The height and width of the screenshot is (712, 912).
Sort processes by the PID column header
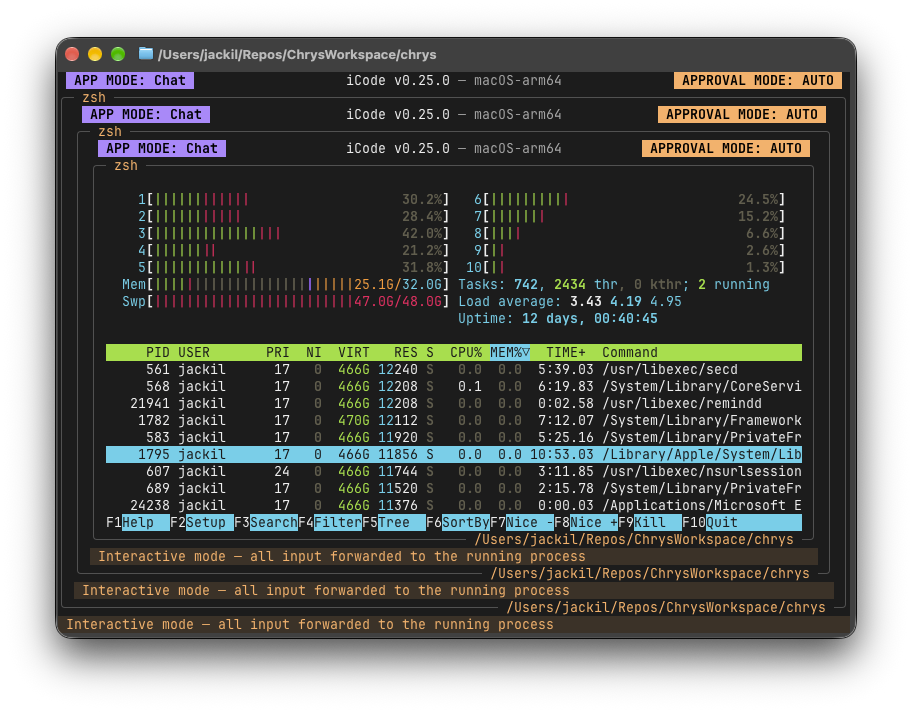click(x=157, y=353)
